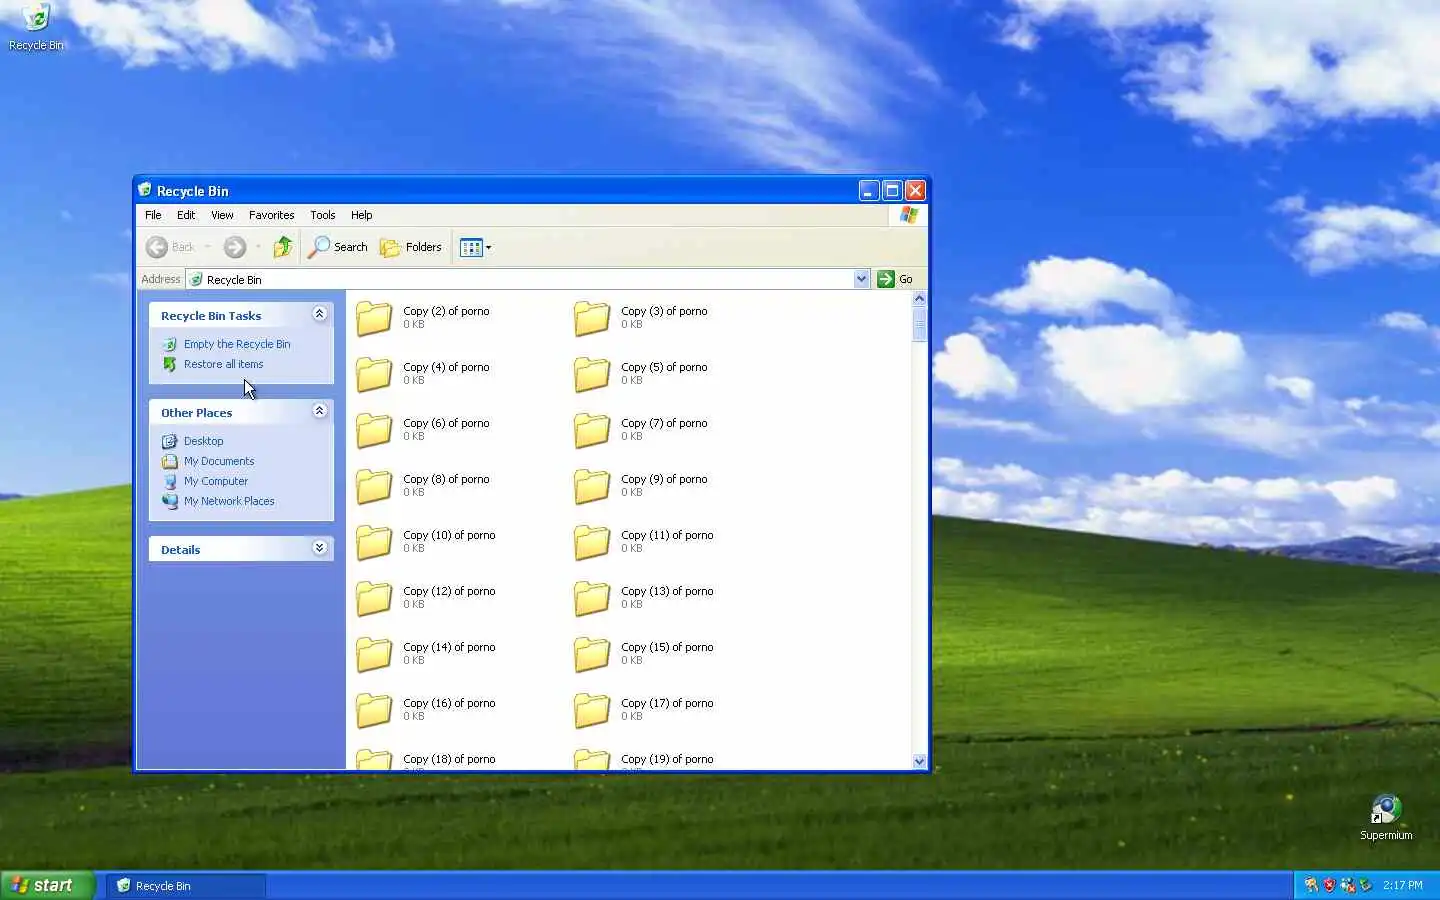Image resolution: width=1440 pixels, height=900 pixels.
Task: Click the Forward navigation arrow
Action: (235, 247)
